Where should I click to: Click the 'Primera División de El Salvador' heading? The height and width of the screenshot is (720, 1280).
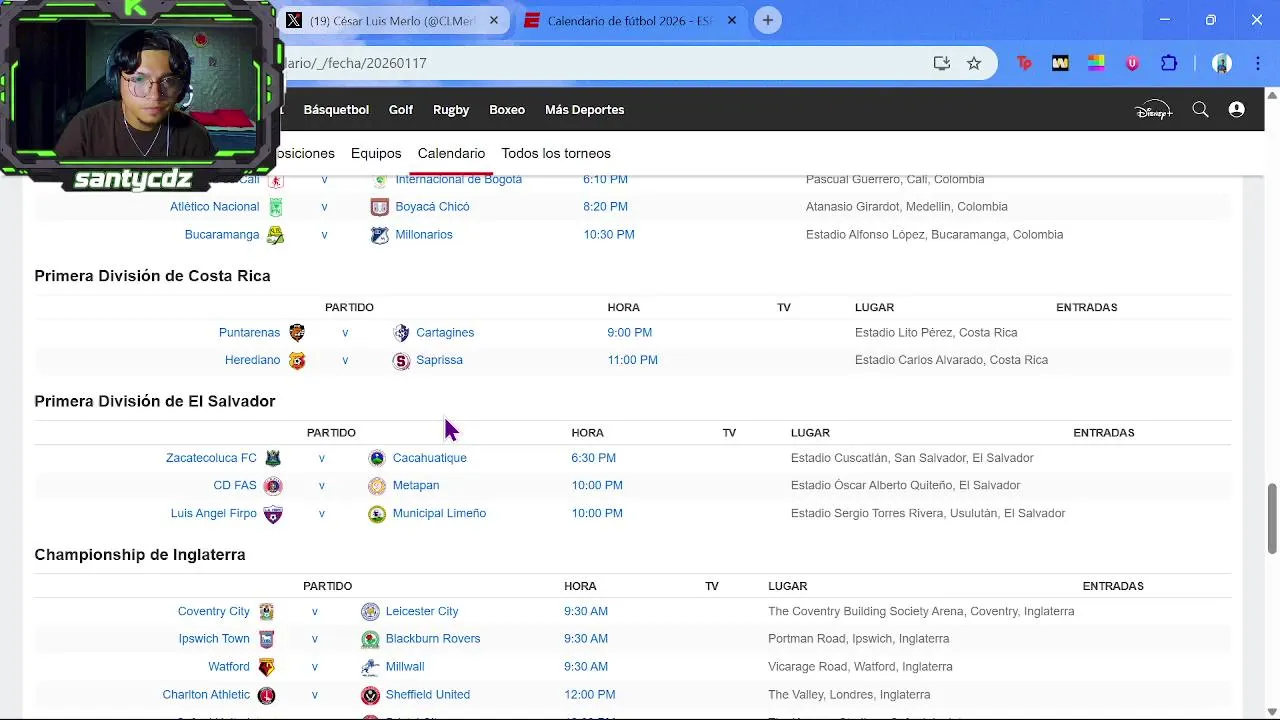pyautogui.click(x=155, y=401)
